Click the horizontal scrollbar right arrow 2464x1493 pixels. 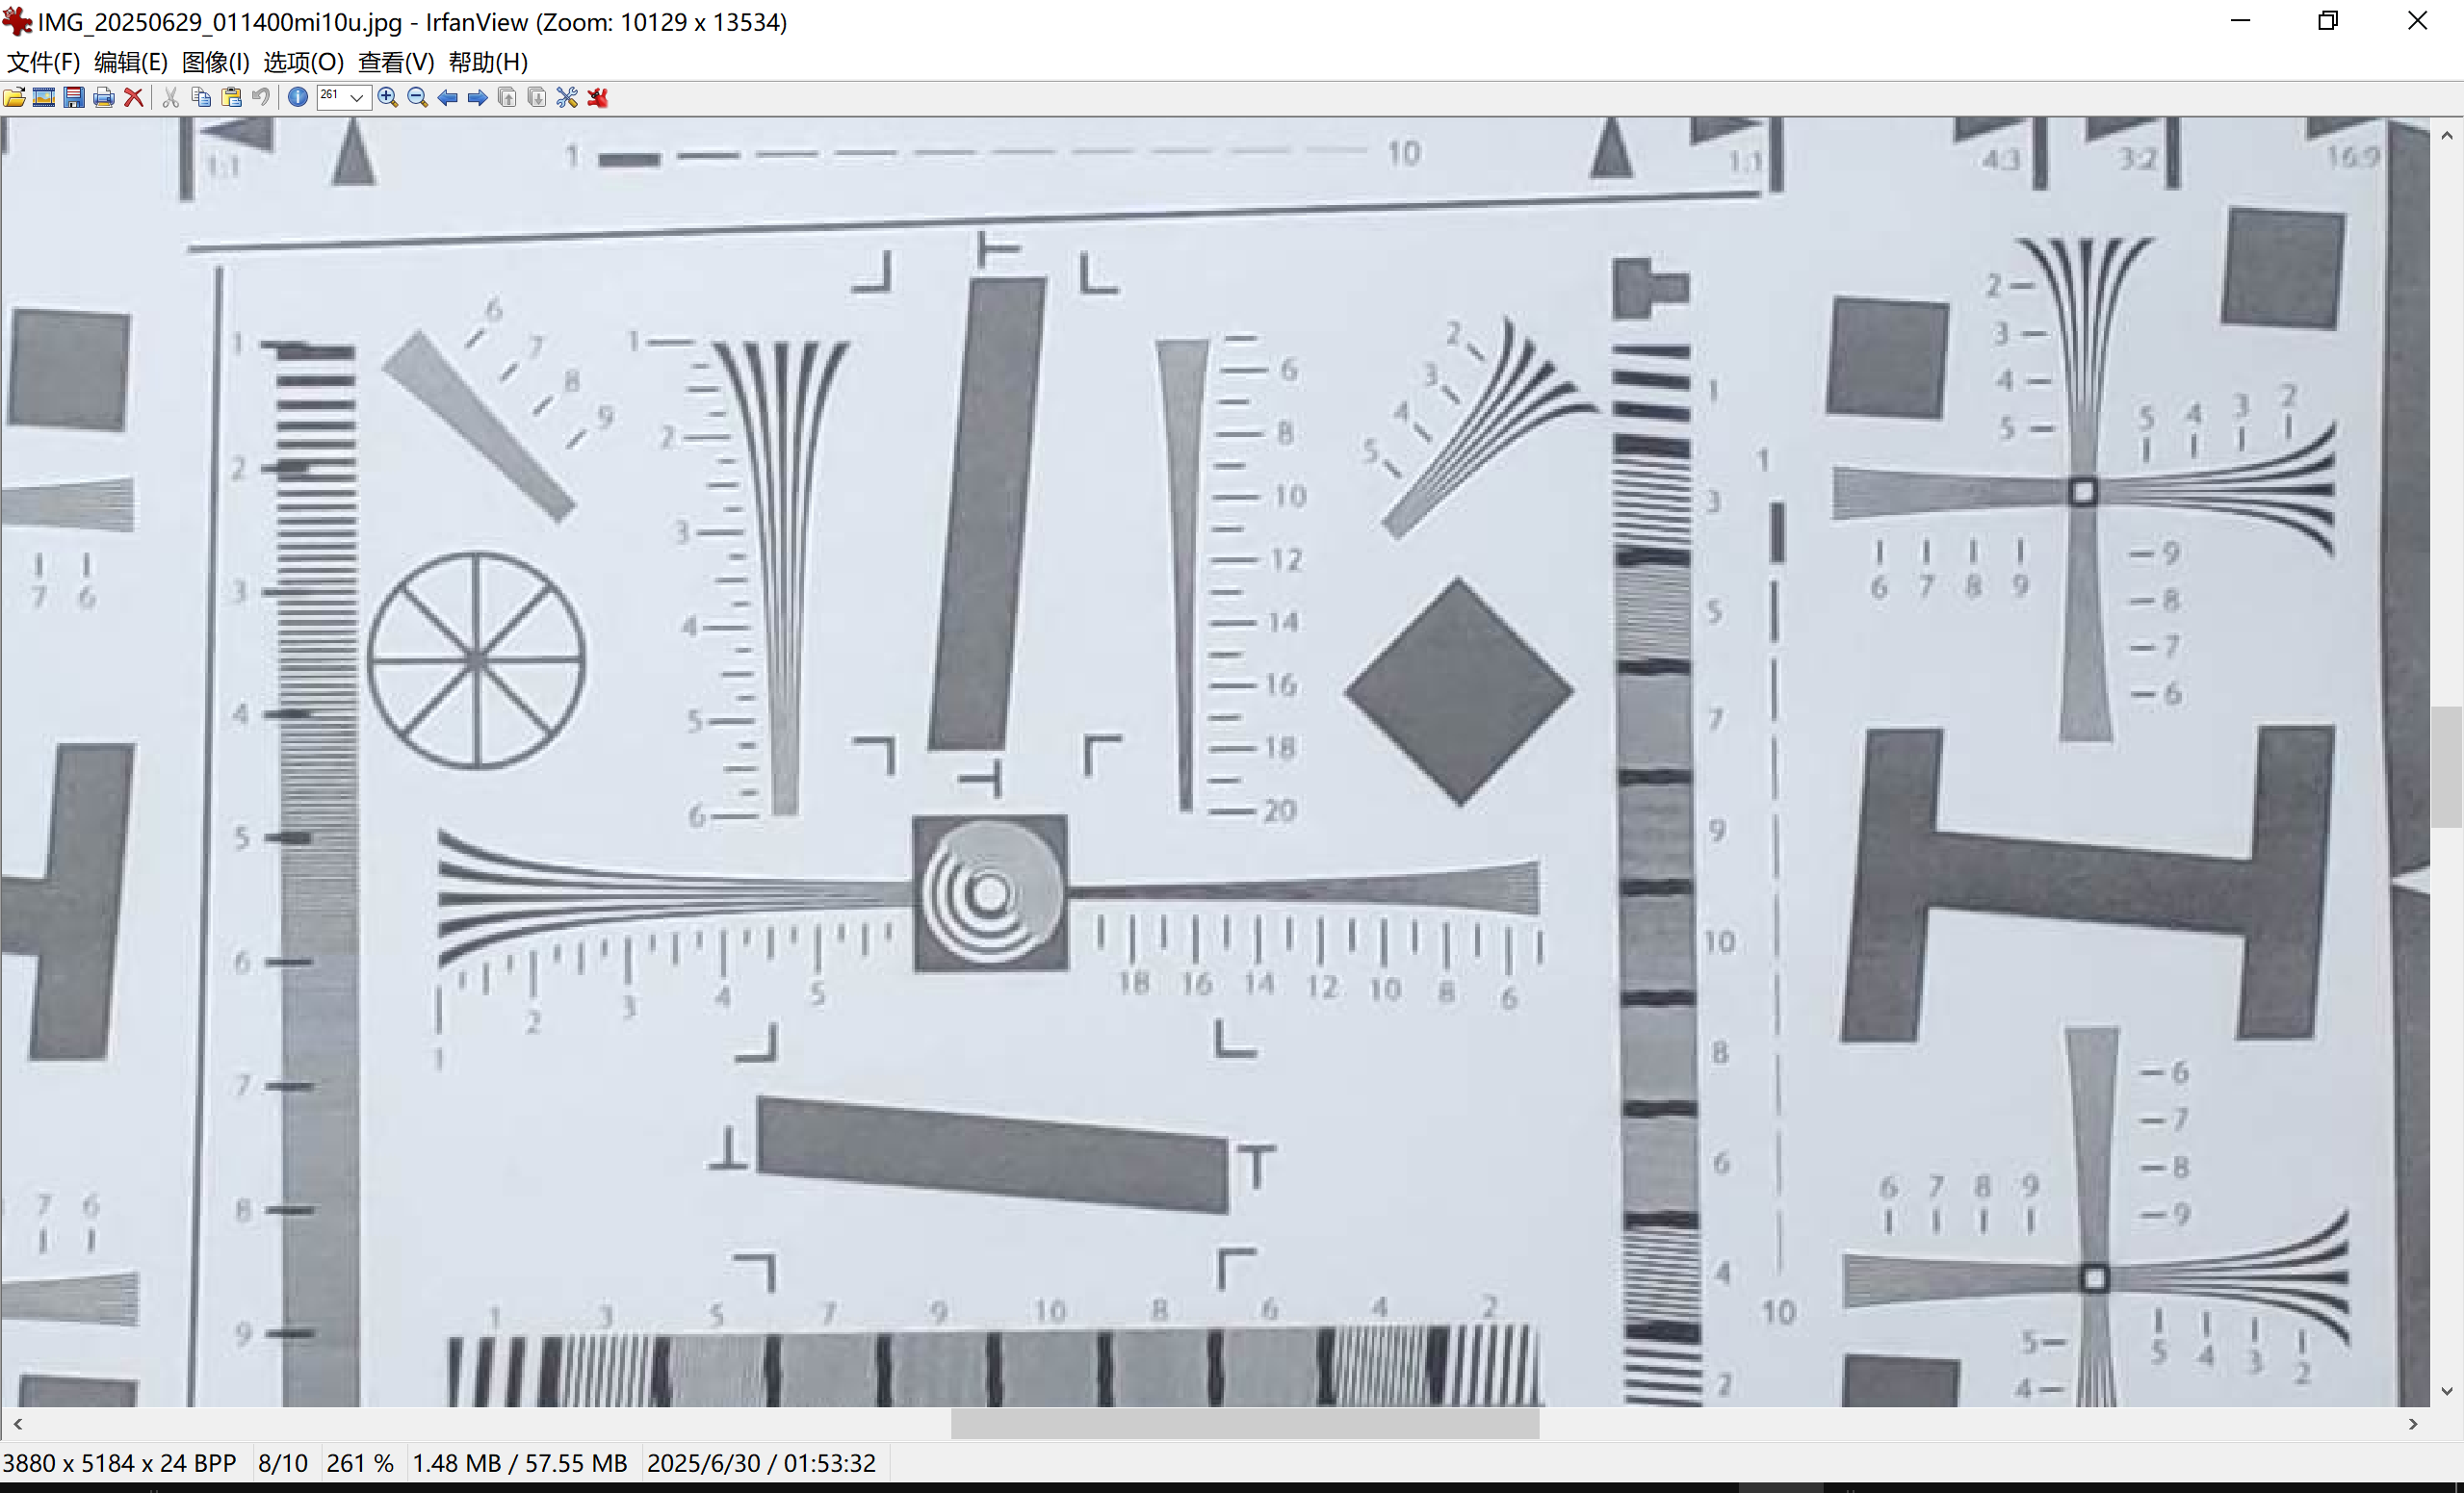tap(2413, 1423)
